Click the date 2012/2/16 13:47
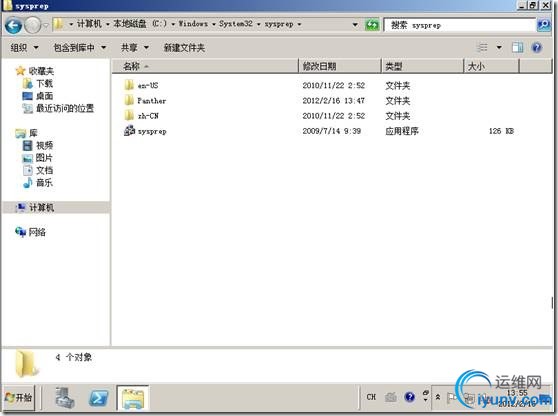Image resolution: width=558 pixels, height=416 pixels. coord(333,101)
